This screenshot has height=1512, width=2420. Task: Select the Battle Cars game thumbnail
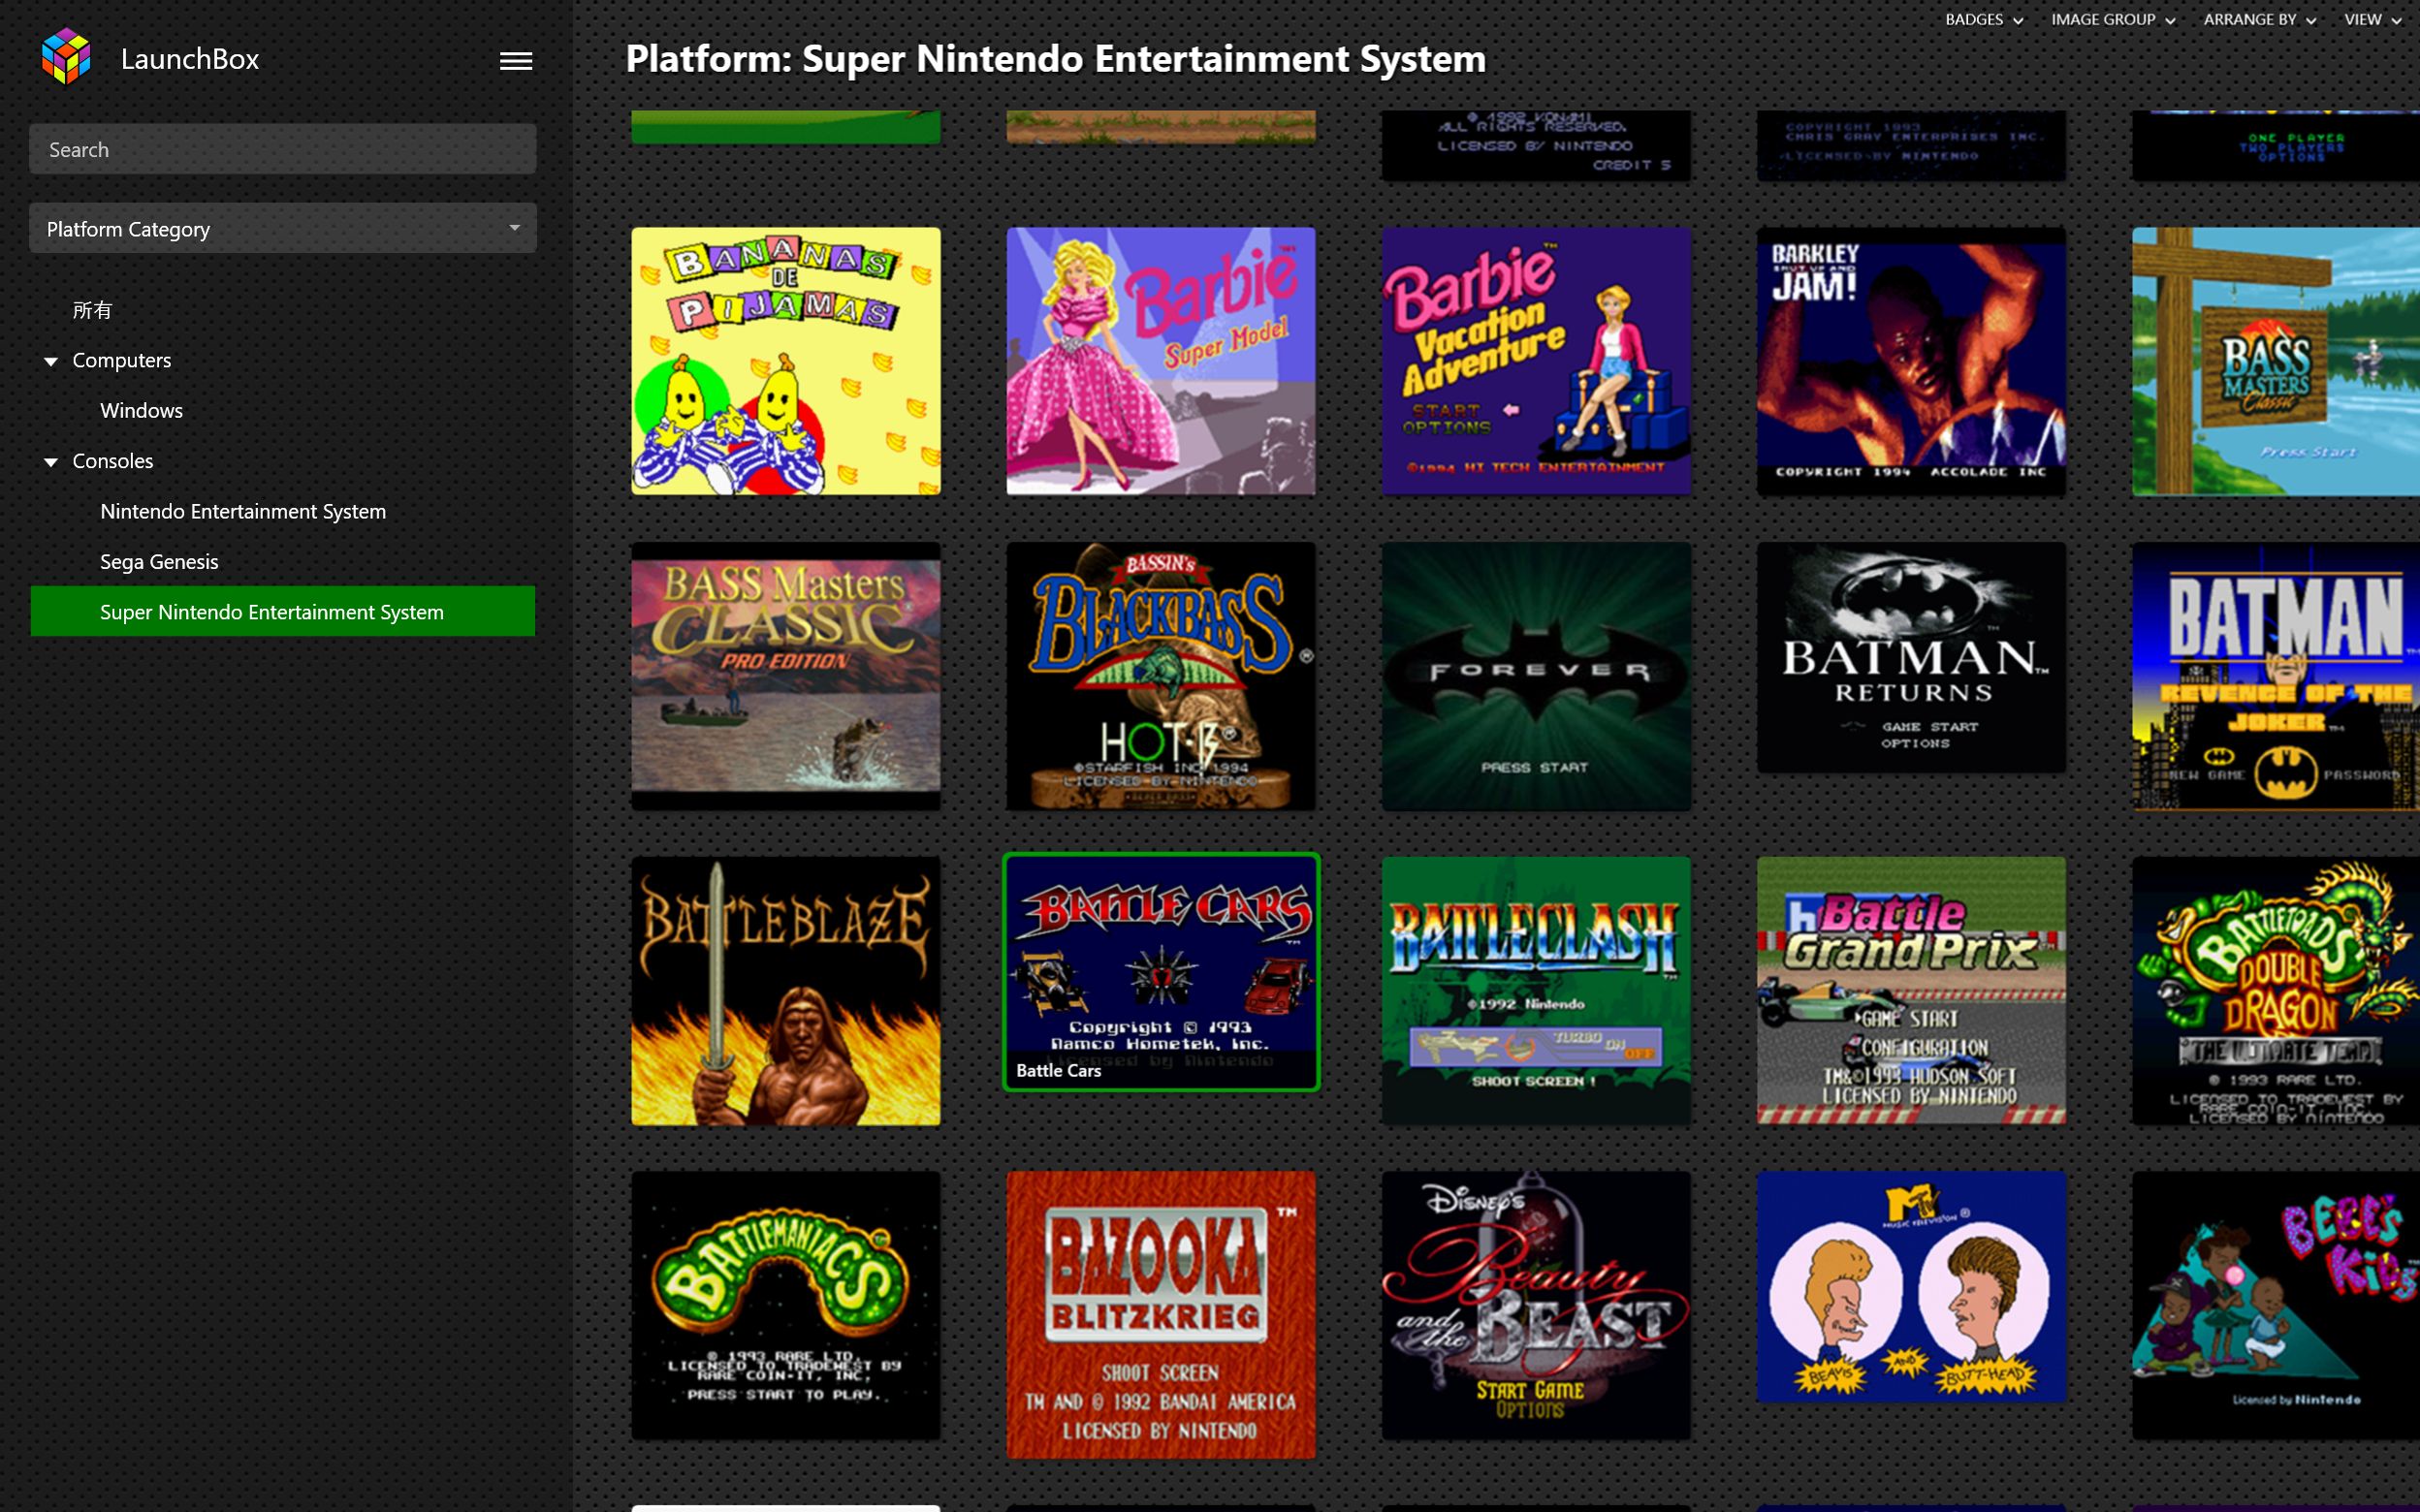tap(1160, 970)
